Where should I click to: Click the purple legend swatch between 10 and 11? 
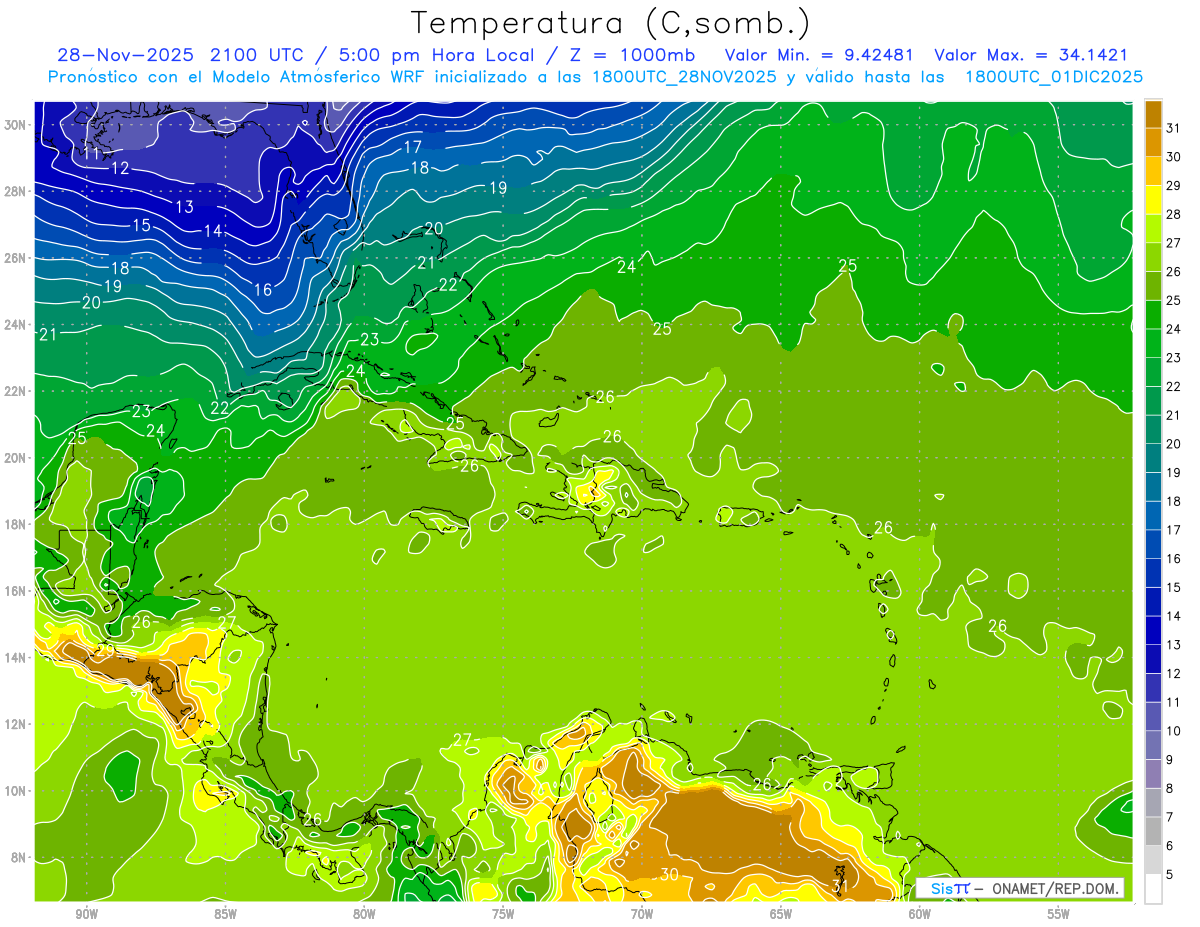tap(1153, 717)
